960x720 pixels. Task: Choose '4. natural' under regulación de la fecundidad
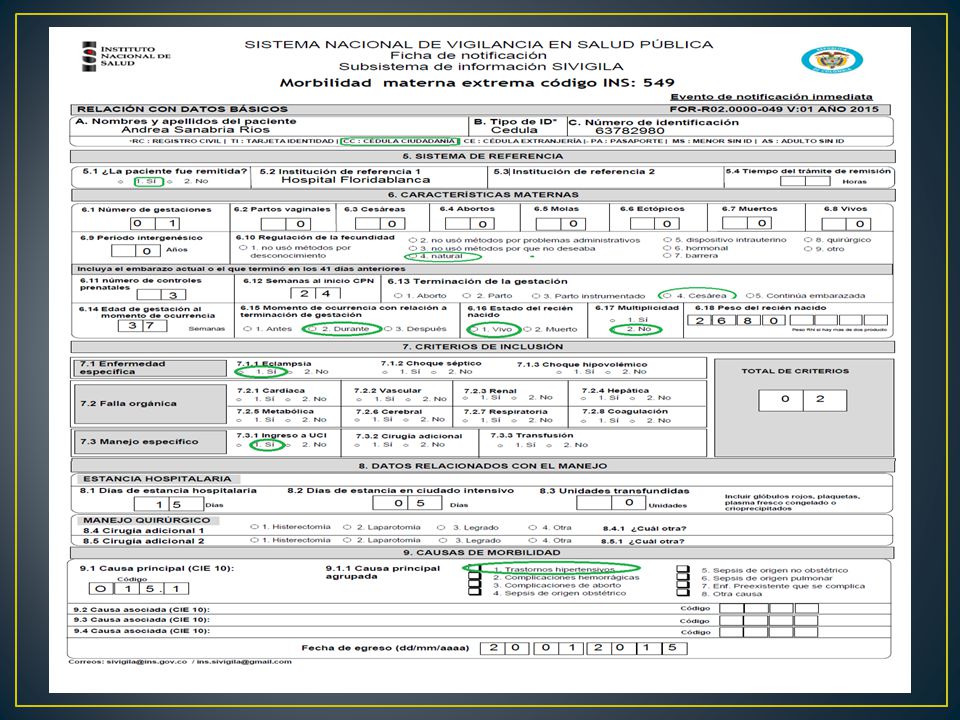[413, 257]
